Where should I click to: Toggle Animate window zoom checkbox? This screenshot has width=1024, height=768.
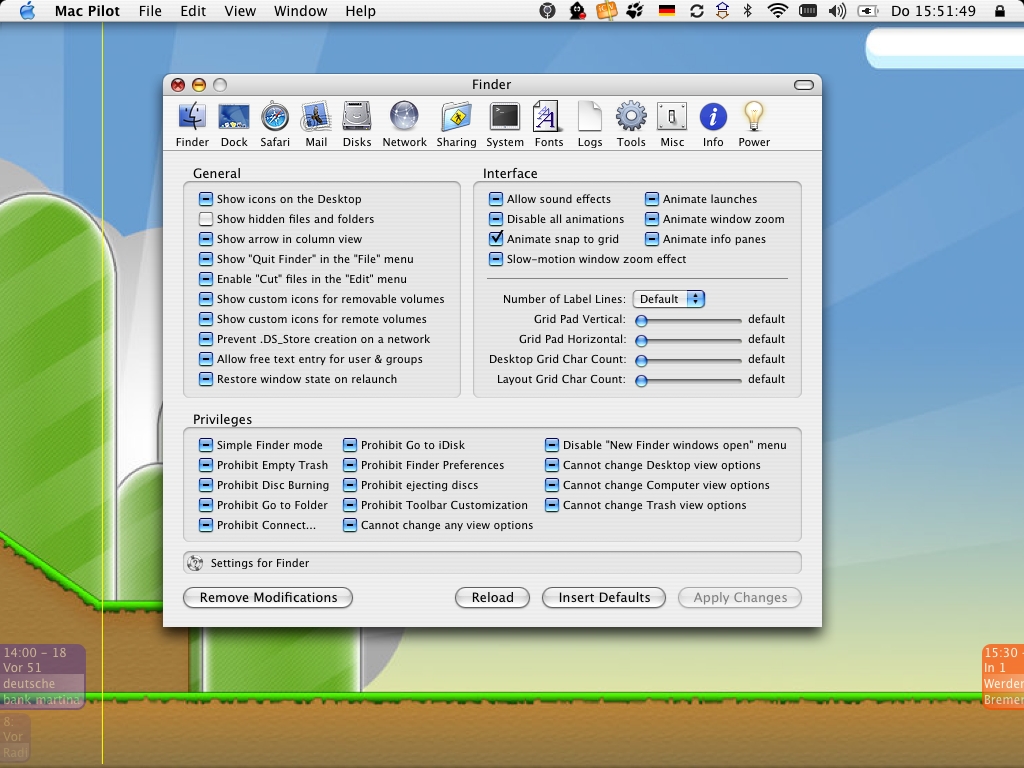pyautogui.click(x=652, y=219)
